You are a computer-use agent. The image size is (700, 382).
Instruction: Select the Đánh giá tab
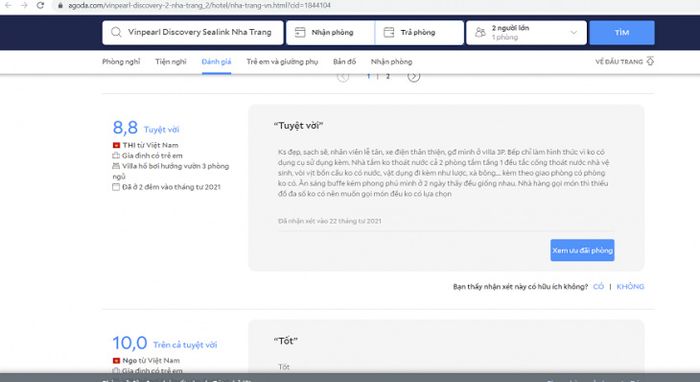coord(217,62)
